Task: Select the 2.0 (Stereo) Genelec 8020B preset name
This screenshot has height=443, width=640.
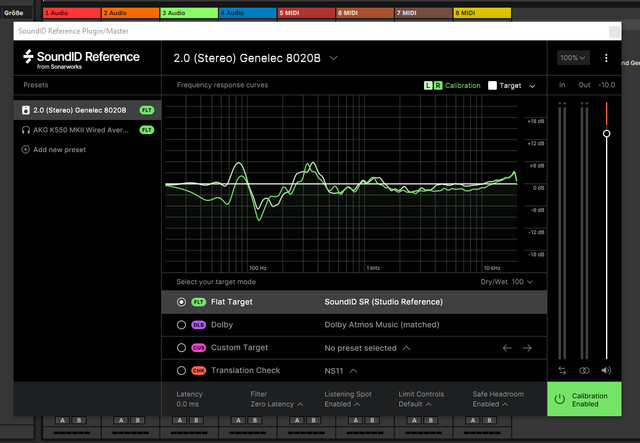Action: [80, 110]
